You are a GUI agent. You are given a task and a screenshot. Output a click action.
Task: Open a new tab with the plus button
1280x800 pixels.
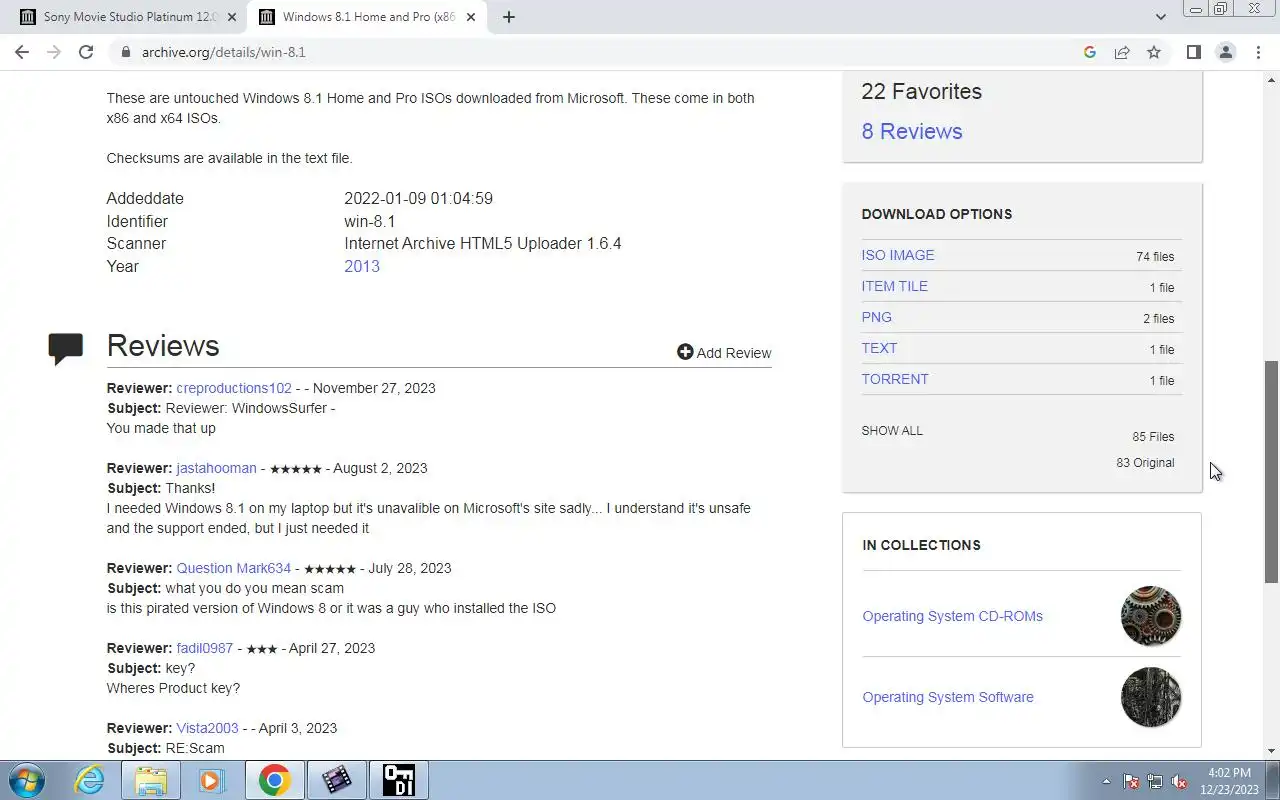coord(508,17)
